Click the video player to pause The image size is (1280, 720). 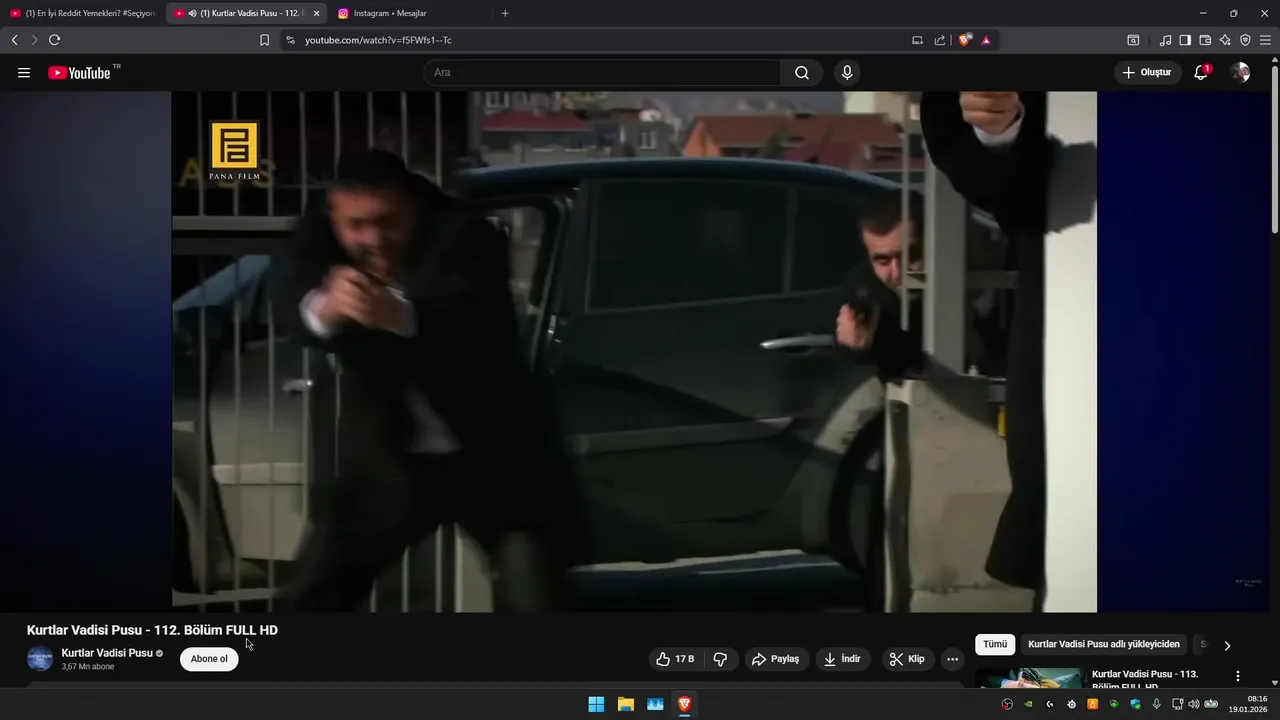pos(634,351)
